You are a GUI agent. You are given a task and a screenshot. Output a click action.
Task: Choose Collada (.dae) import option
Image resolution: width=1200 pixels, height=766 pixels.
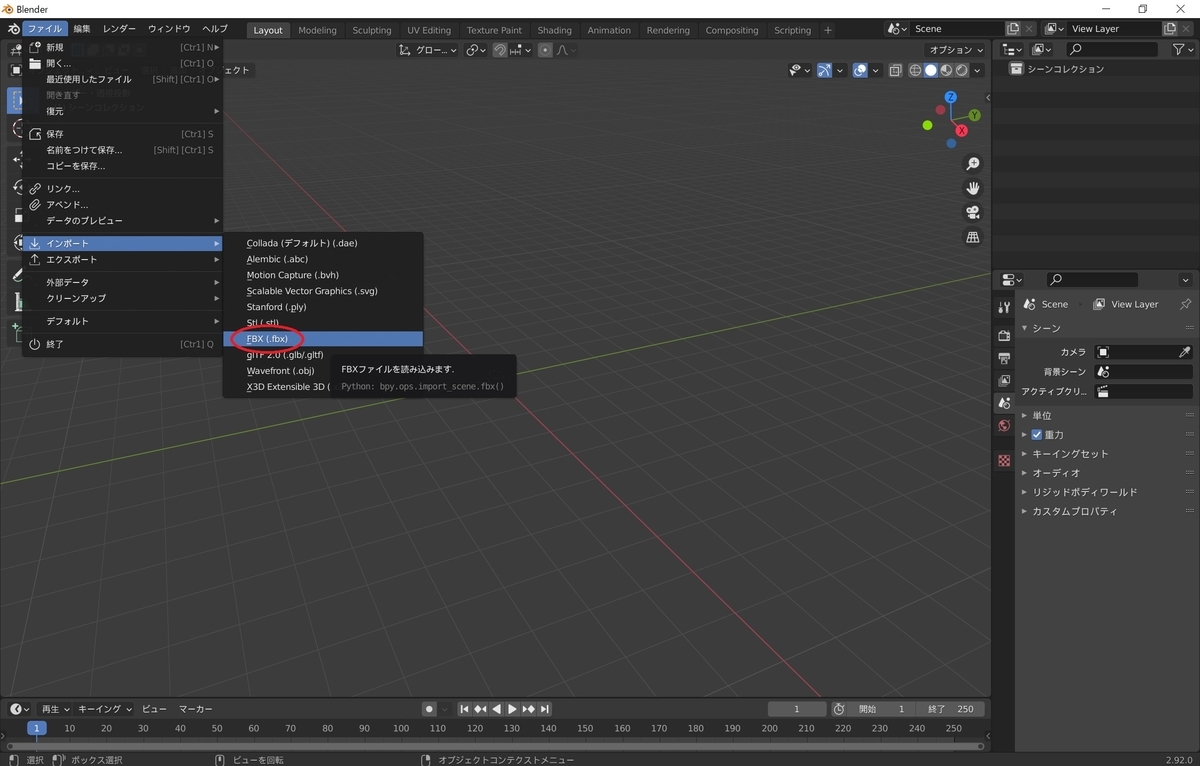pos(323,243)
